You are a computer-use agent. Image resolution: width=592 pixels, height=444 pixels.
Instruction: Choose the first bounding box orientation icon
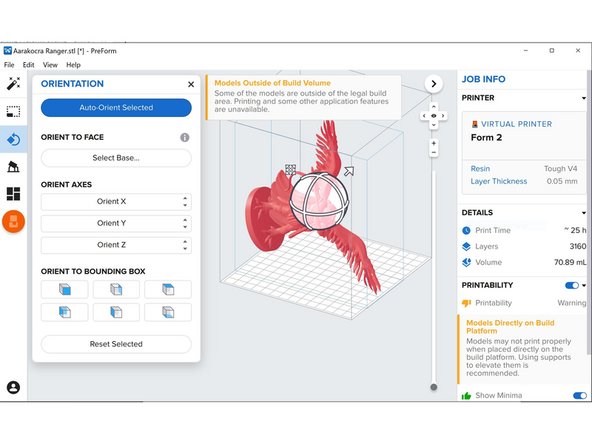[x=65, y=290]
